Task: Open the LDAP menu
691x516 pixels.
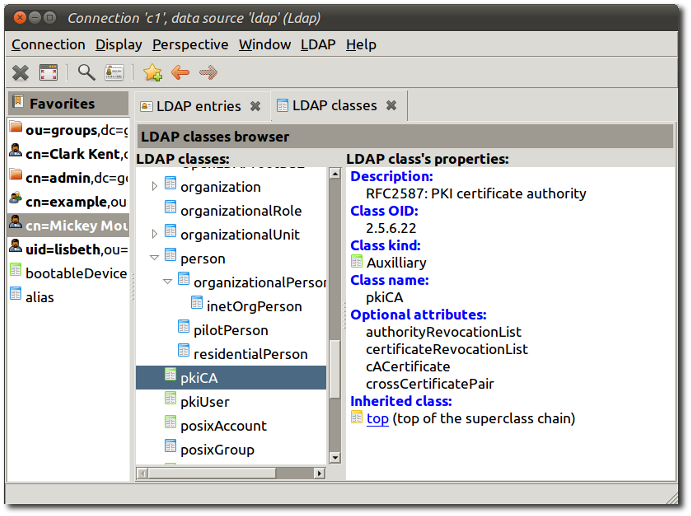Action: (318, 44)
